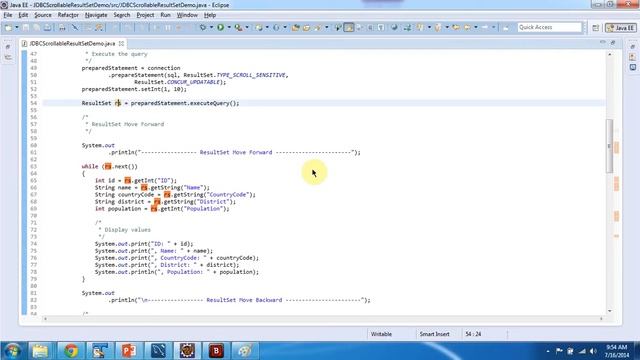The width and height of the screenshot is (640, 360).
Task: Click 'while (rs.next())' on line 63
Action: 109,167
